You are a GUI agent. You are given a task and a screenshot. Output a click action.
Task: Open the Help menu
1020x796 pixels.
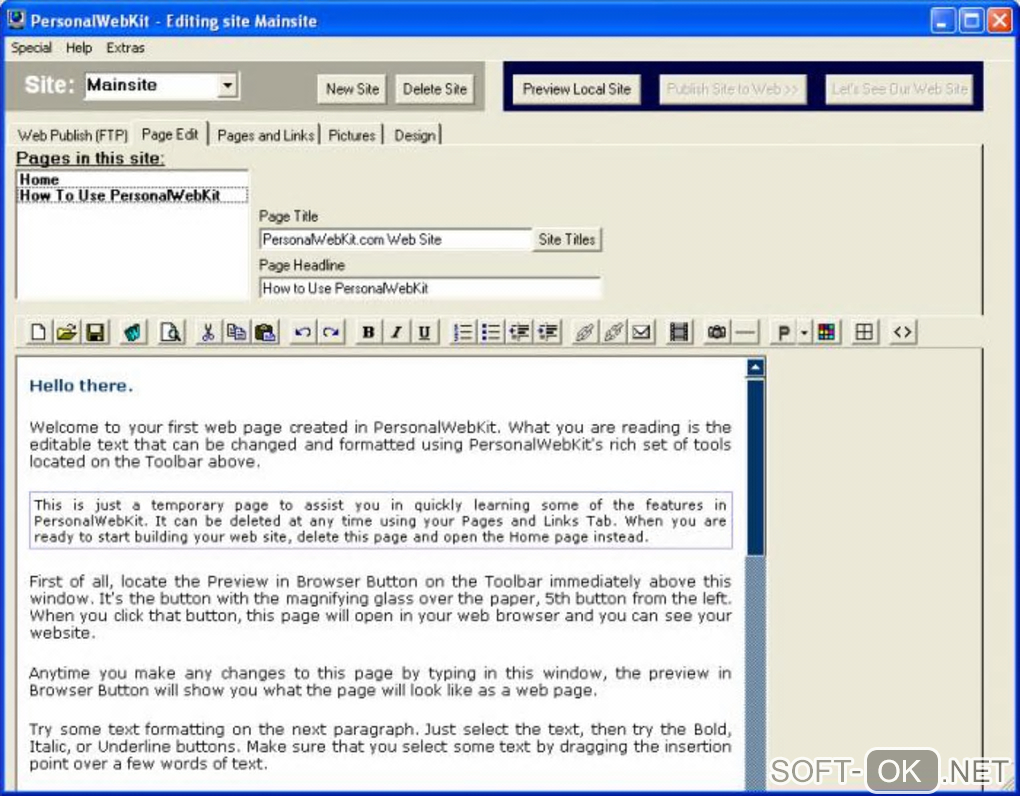[79, 48]
